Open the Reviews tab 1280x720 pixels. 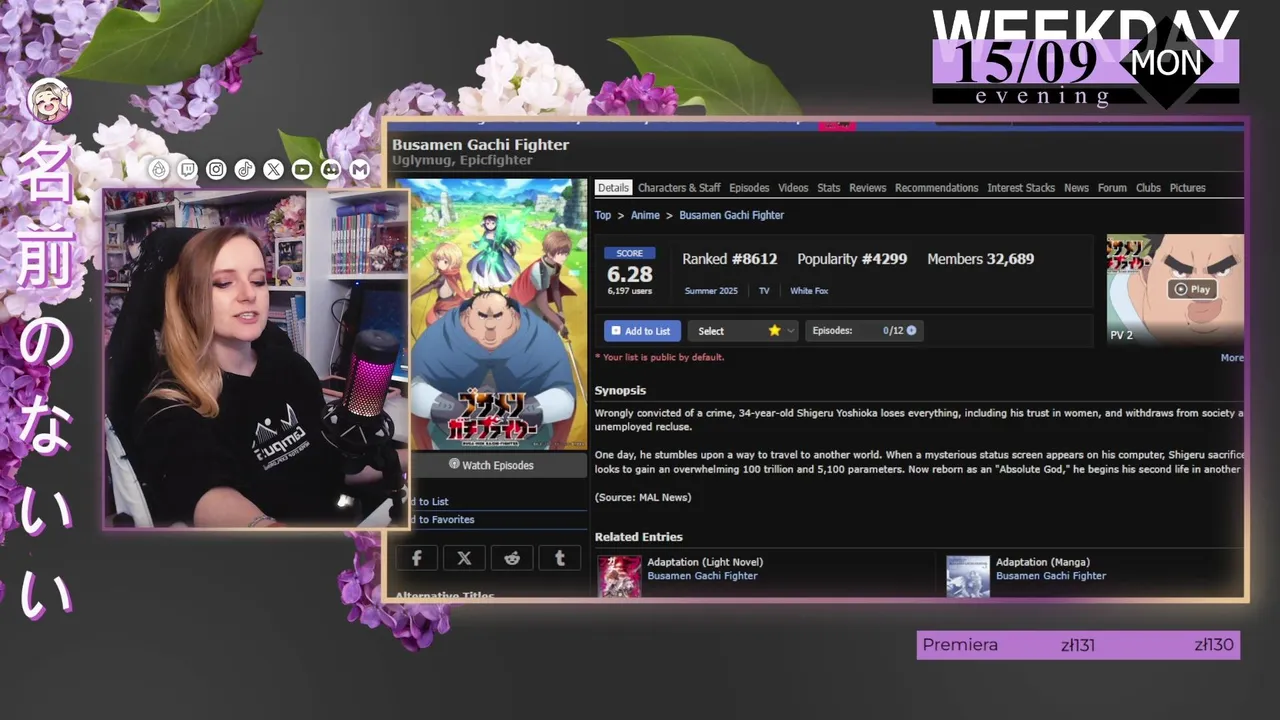868,188
